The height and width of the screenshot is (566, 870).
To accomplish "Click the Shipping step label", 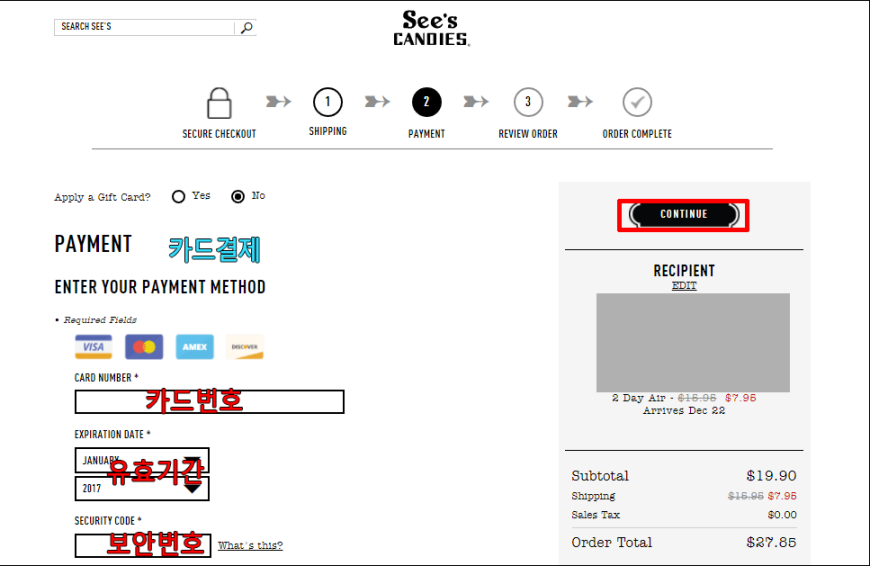I will (327, 132).
